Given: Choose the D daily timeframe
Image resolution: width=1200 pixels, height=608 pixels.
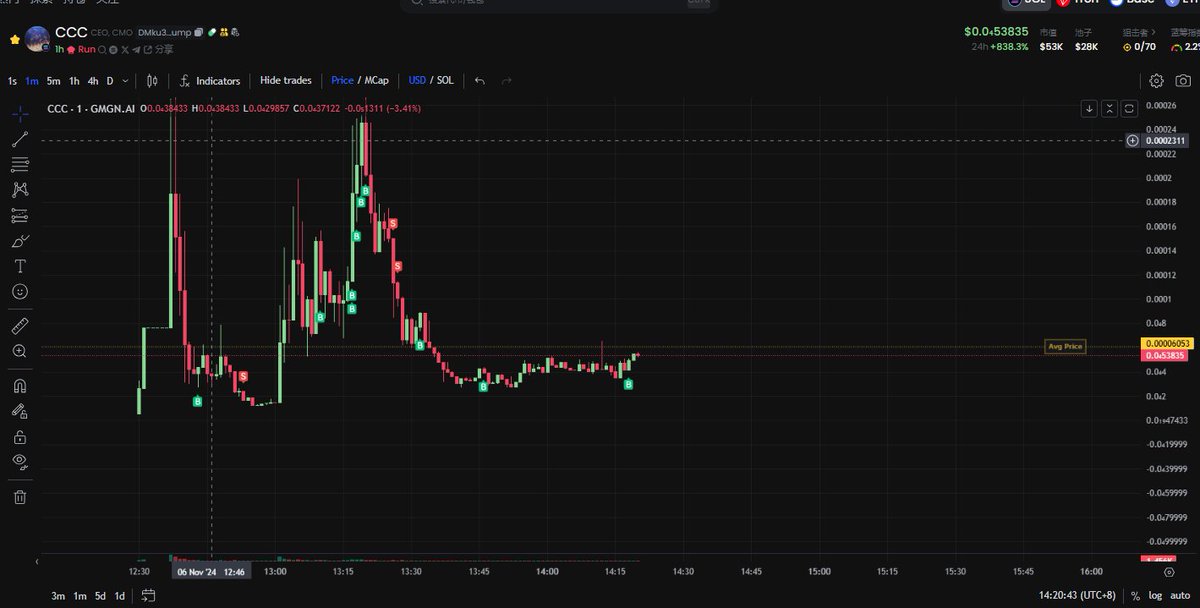Looking at the screenshot, I should [110, 81].
